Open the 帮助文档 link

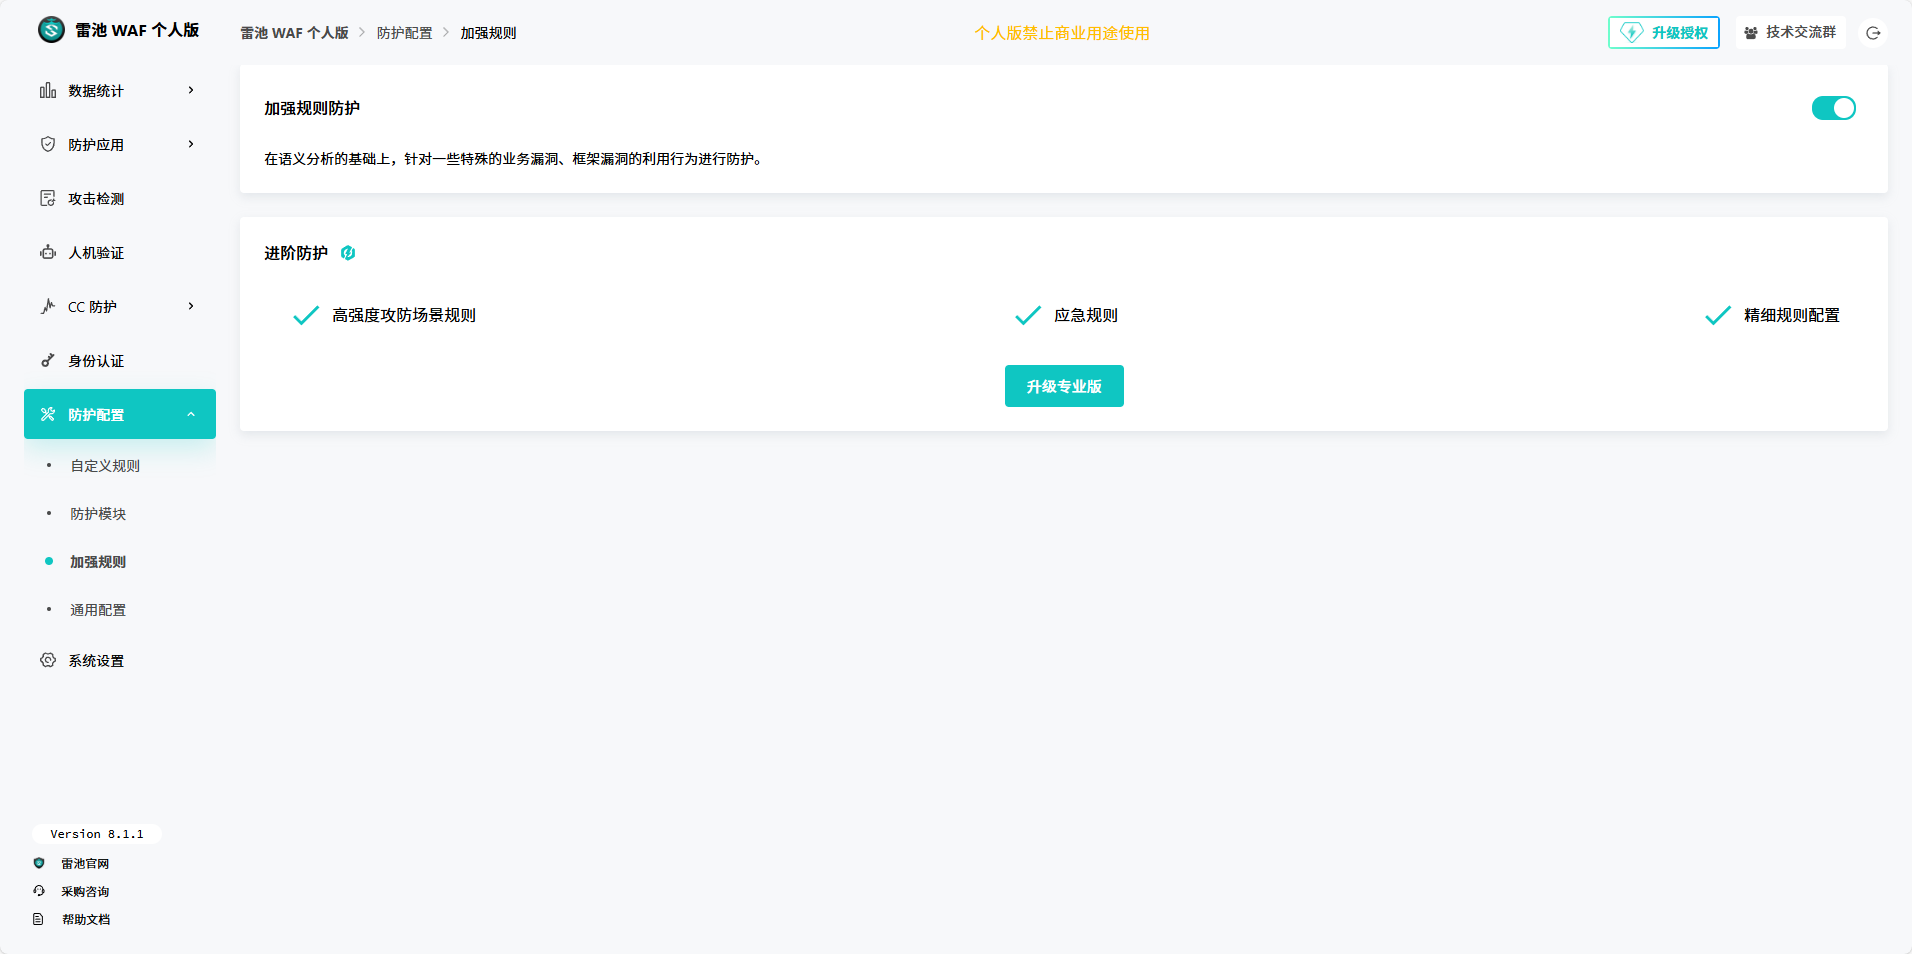click(x=86, y=919)
